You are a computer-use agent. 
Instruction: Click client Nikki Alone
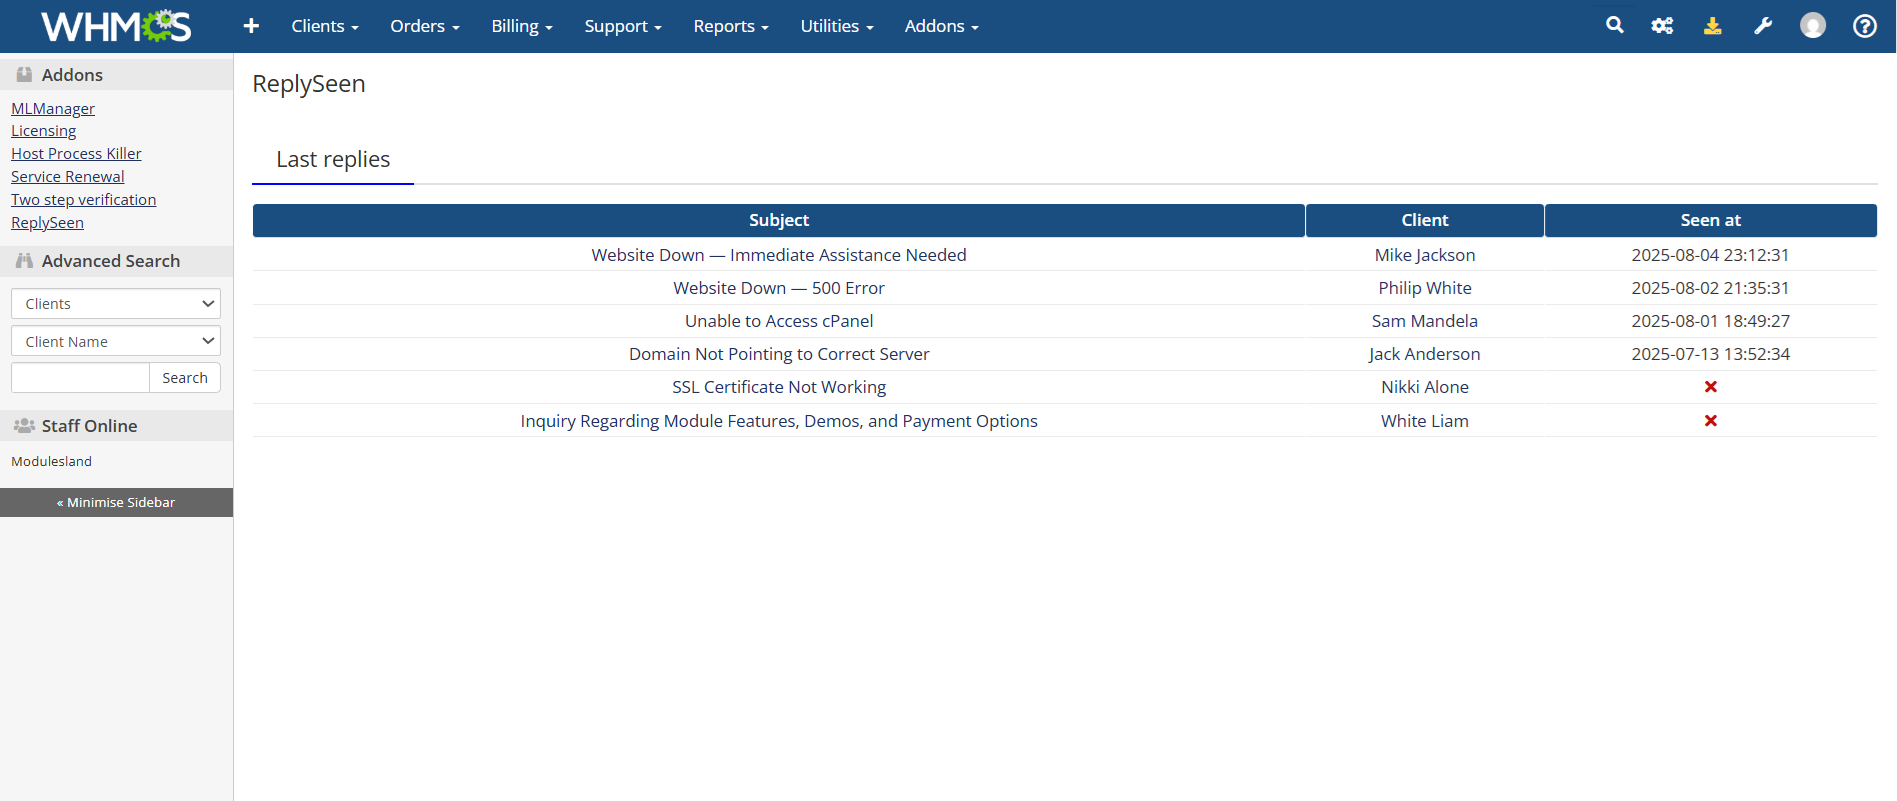(1425, 387)
